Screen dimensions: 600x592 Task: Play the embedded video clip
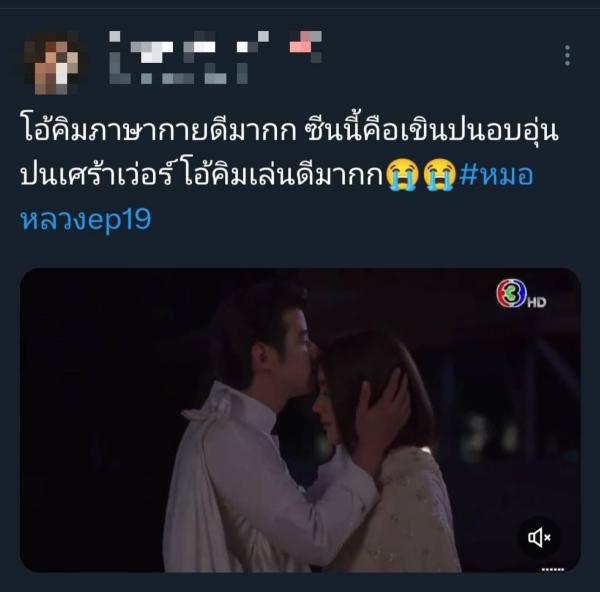tap(300, 420)
